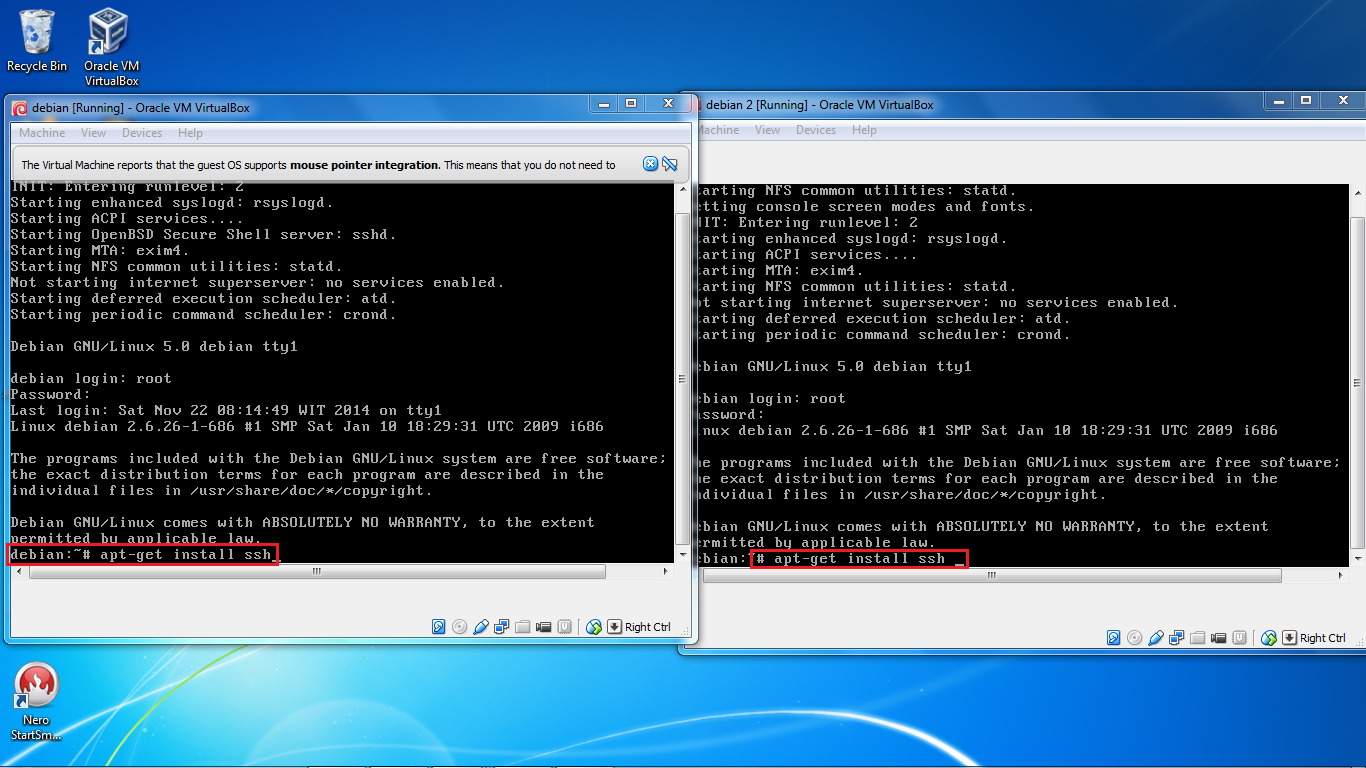
Task: Click the 'Right Ctrl' host key label in debian window
Action: click(648, 627)
